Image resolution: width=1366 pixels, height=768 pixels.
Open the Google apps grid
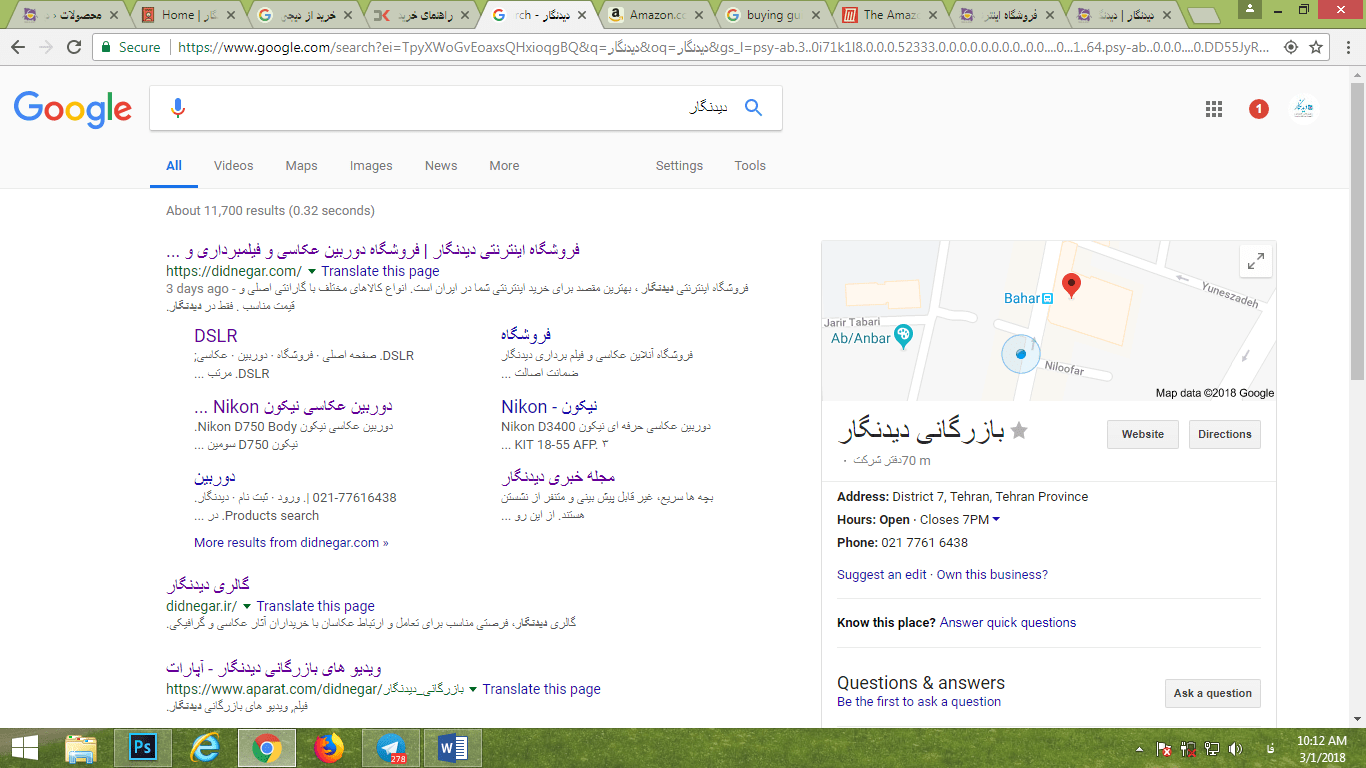(x=1214, y=109)
